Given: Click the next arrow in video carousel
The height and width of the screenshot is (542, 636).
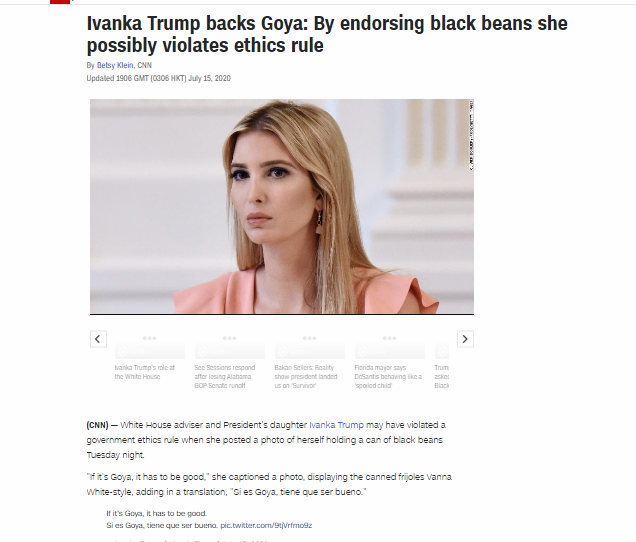Looking at the screenshot, I should pyautogui.click(x=465, y=339).
